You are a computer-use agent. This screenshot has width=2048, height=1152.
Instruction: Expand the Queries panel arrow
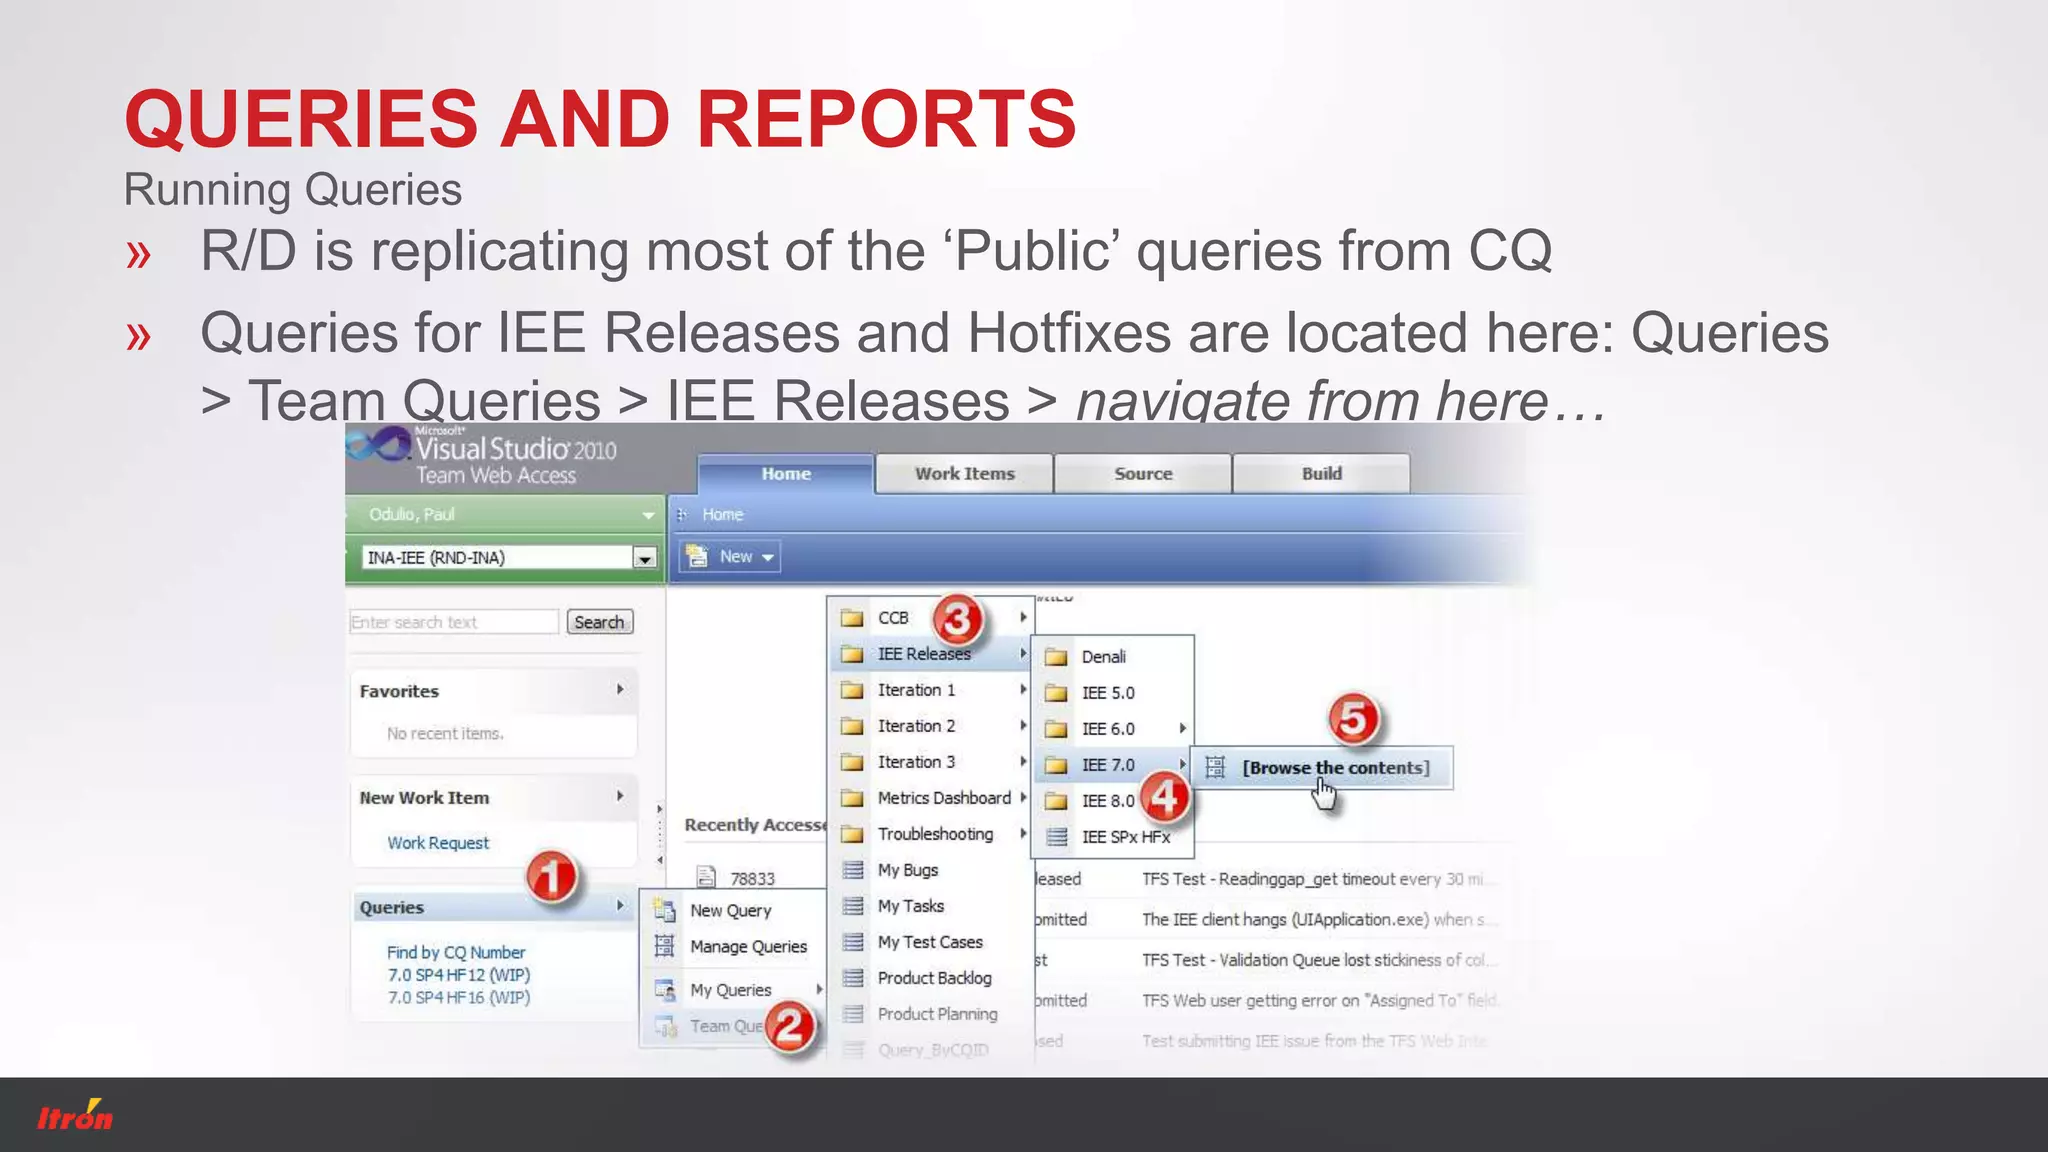(620, 905)
